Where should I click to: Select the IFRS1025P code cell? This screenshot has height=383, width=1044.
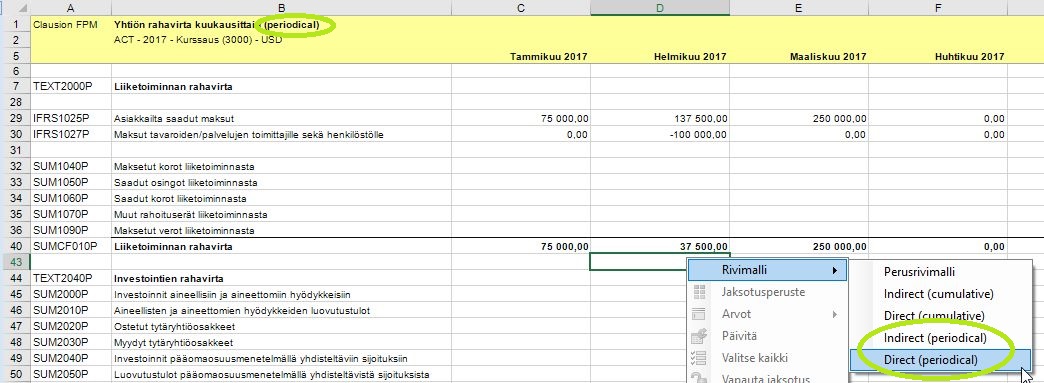click(71, 119)
